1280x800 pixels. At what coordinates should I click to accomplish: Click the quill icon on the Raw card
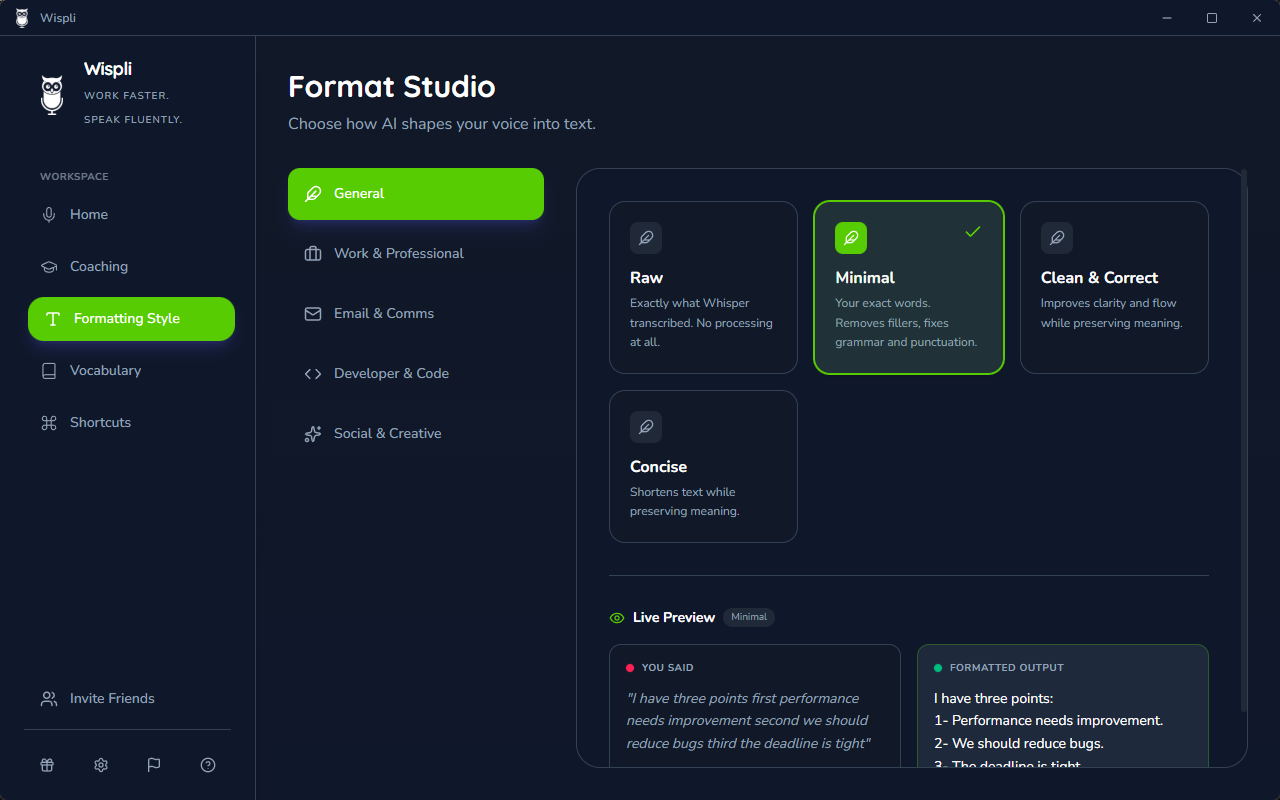645,238
